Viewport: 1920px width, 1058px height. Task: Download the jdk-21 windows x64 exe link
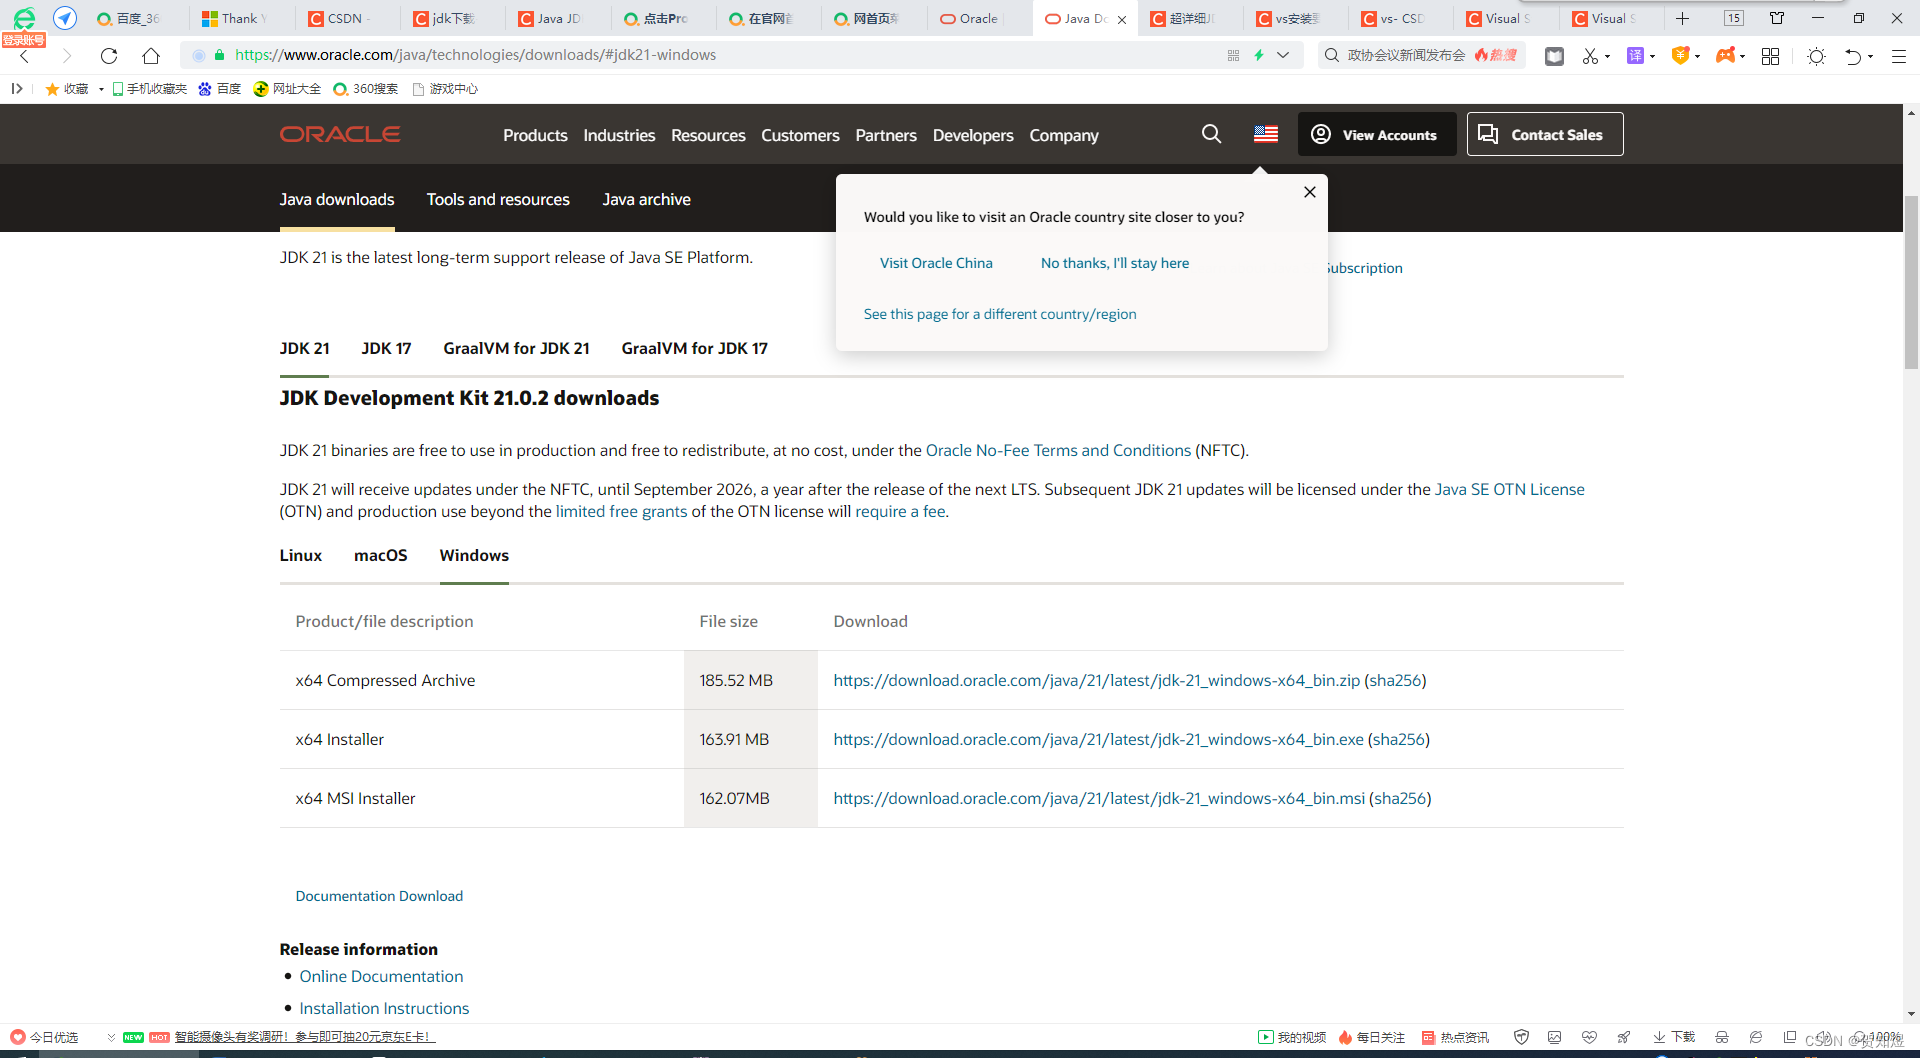pyautogui.click(x=1098, y=739)
